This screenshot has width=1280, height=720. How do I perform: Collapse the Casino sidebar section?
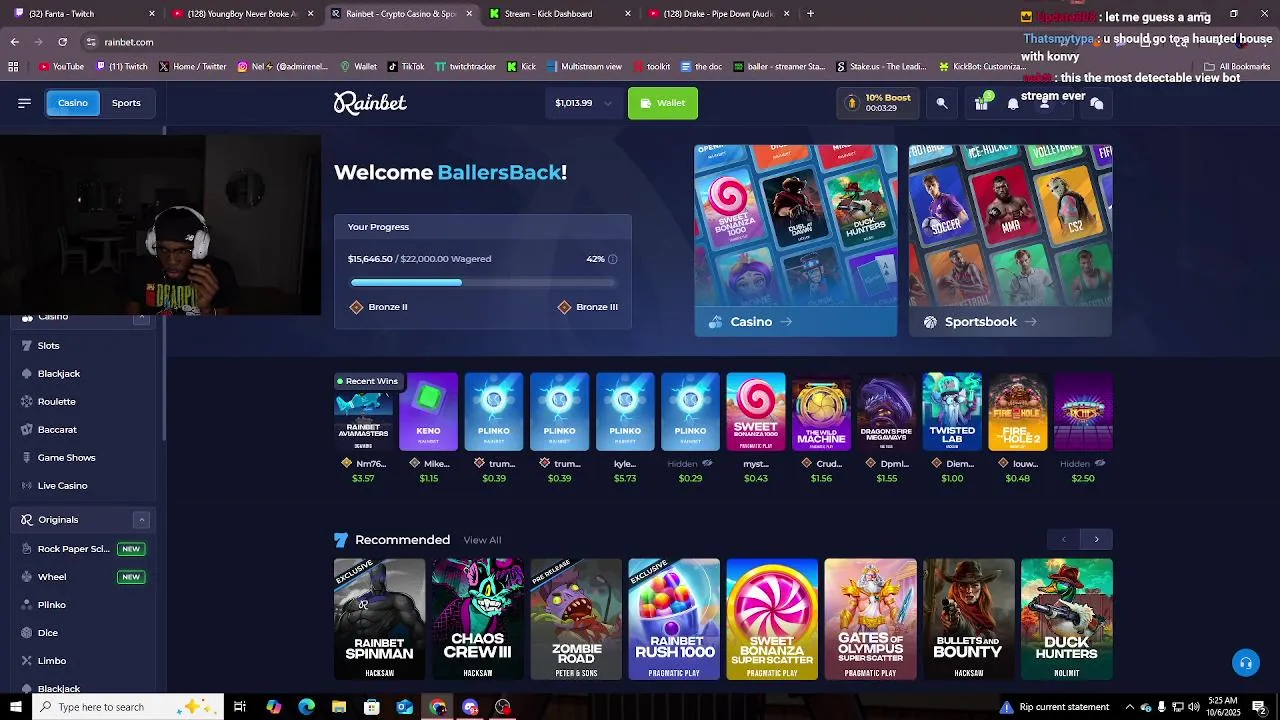coord(141,317)
